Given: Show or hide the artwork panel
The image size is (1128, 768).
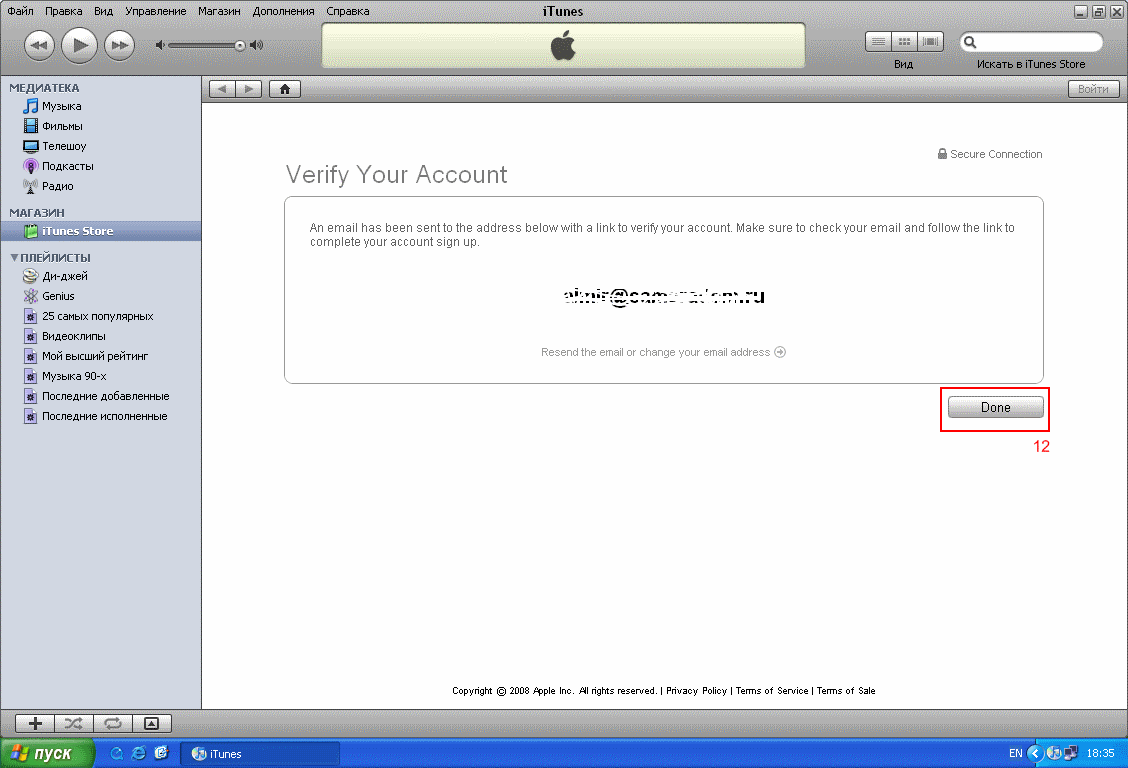Looking at the screenshot, I should pyautogui.click(x=151, y=723).
